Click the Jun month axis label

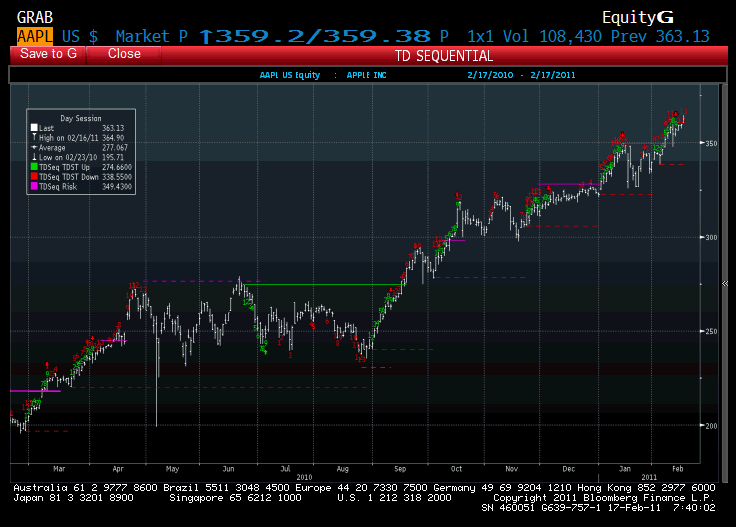228,469
